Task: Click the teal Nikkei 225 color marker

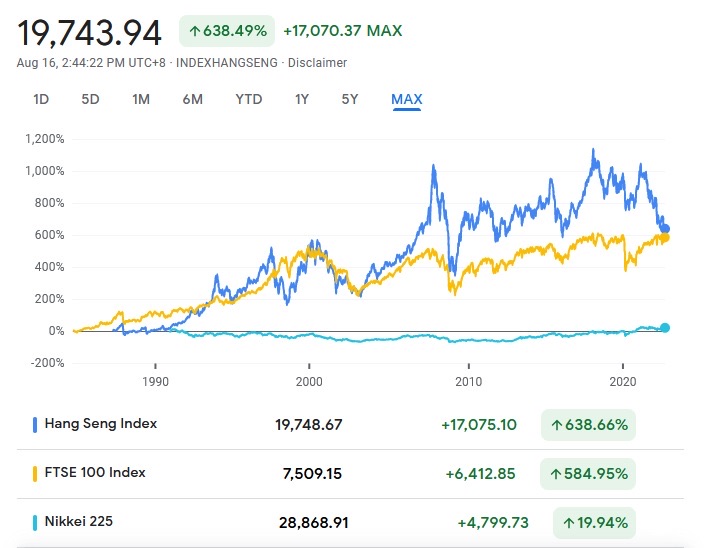Action: click(x=35, y=522)
